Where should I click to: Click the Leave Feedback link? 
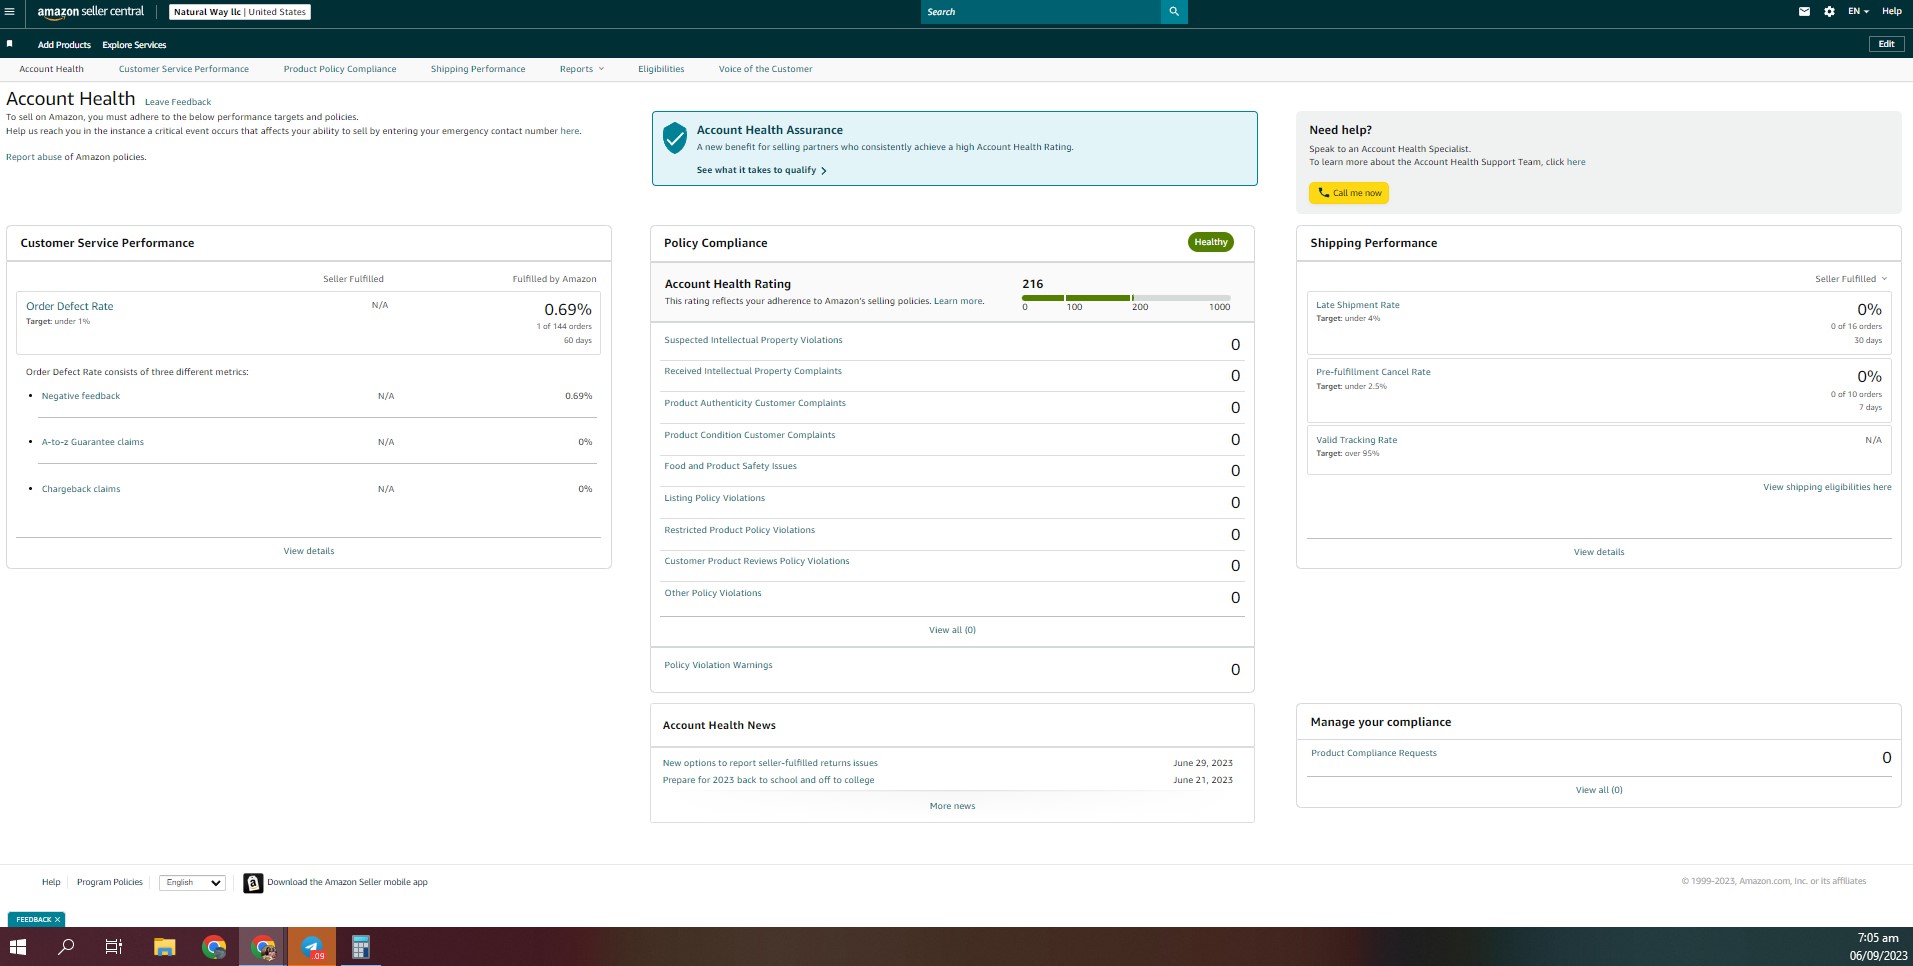click(x=178, y=102)
